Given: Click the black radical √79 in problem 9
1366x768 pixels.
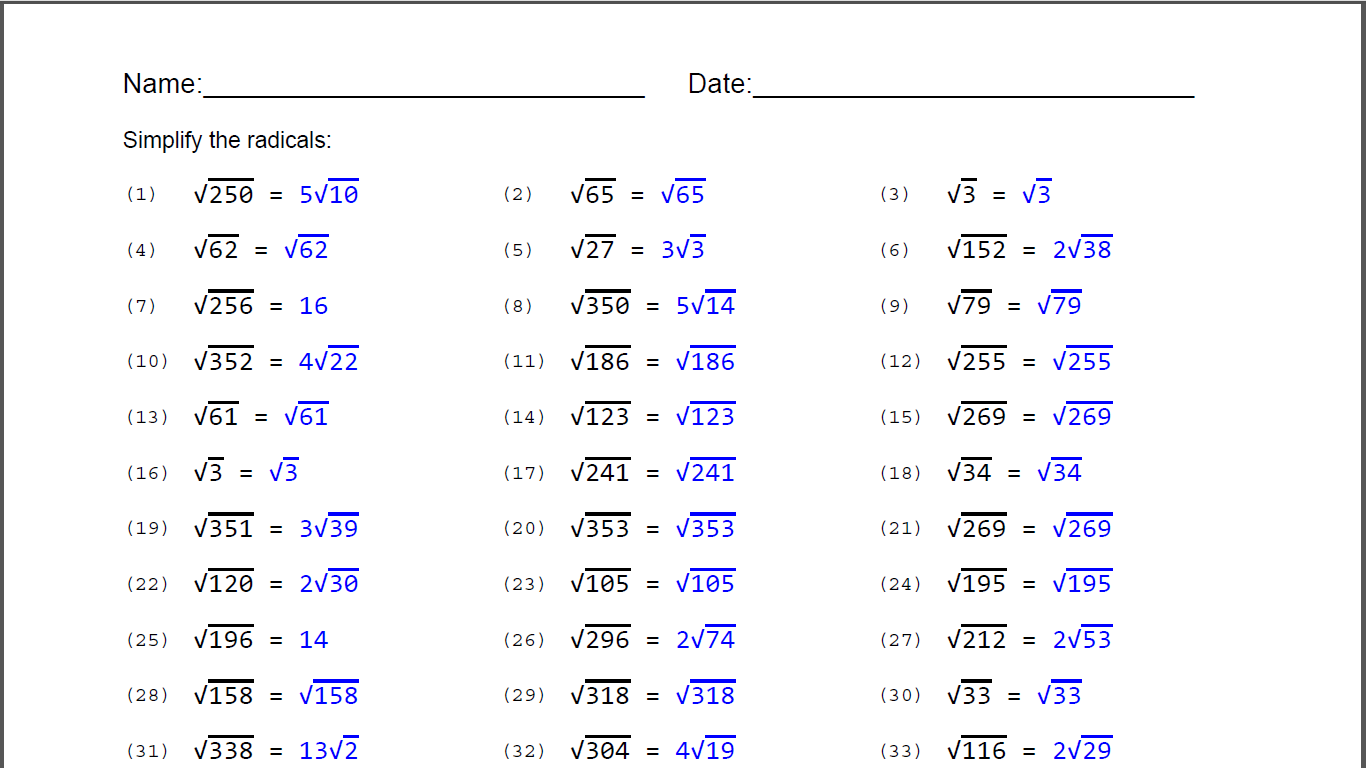Looking at the screenshot, I should [x=970, y=305].
